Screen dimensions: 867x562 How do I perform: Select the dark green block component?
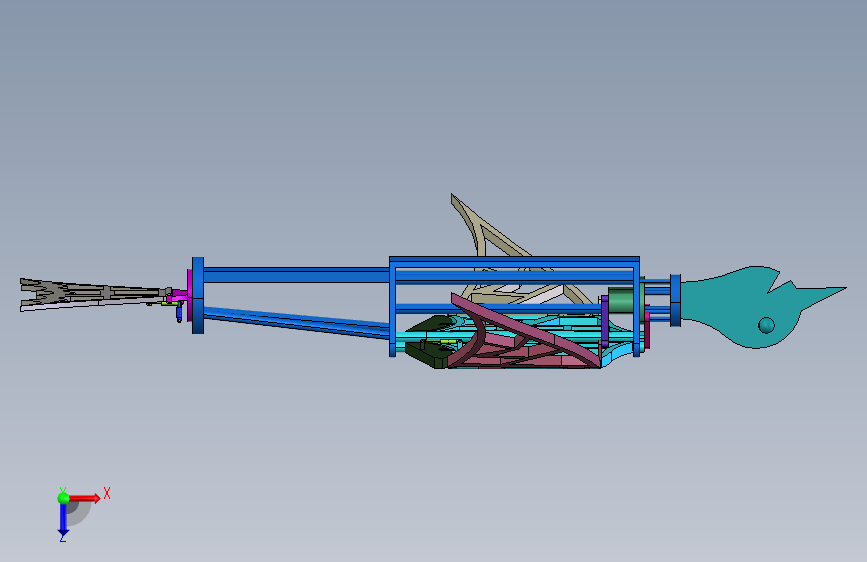pos(427,354)
